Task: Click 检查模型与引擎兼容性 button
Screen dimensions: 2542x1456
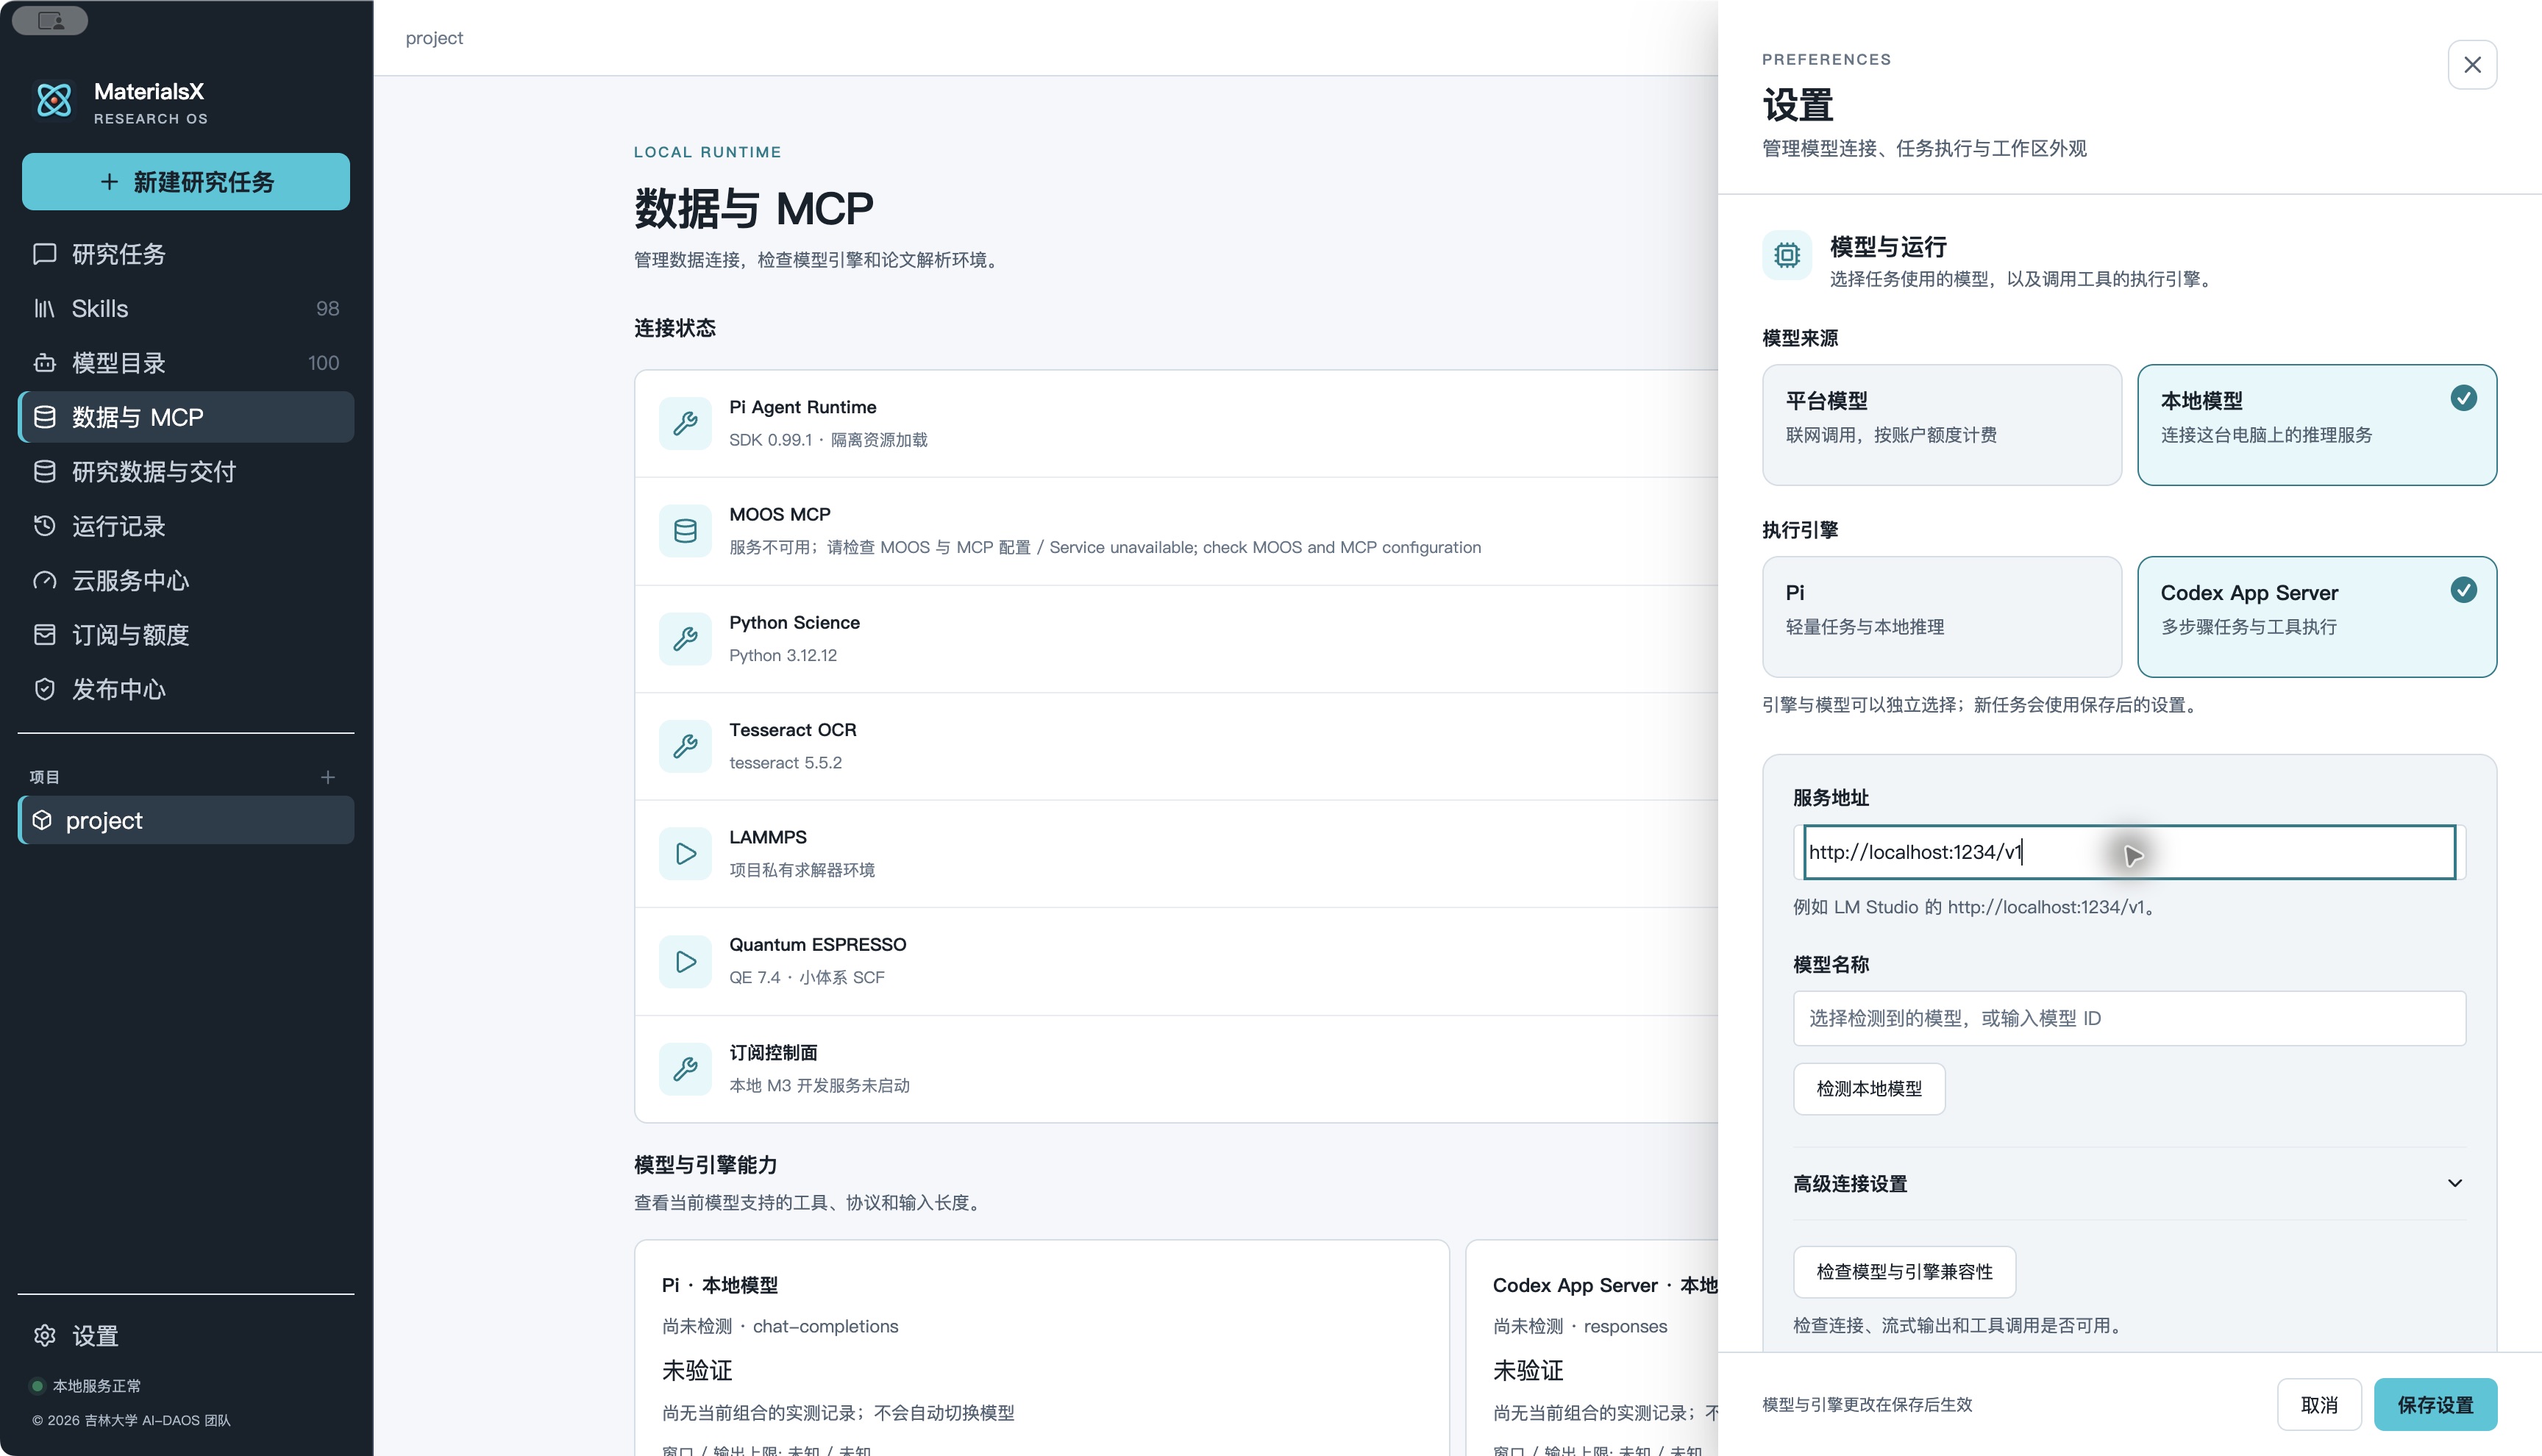Action: (1904, 1271)
